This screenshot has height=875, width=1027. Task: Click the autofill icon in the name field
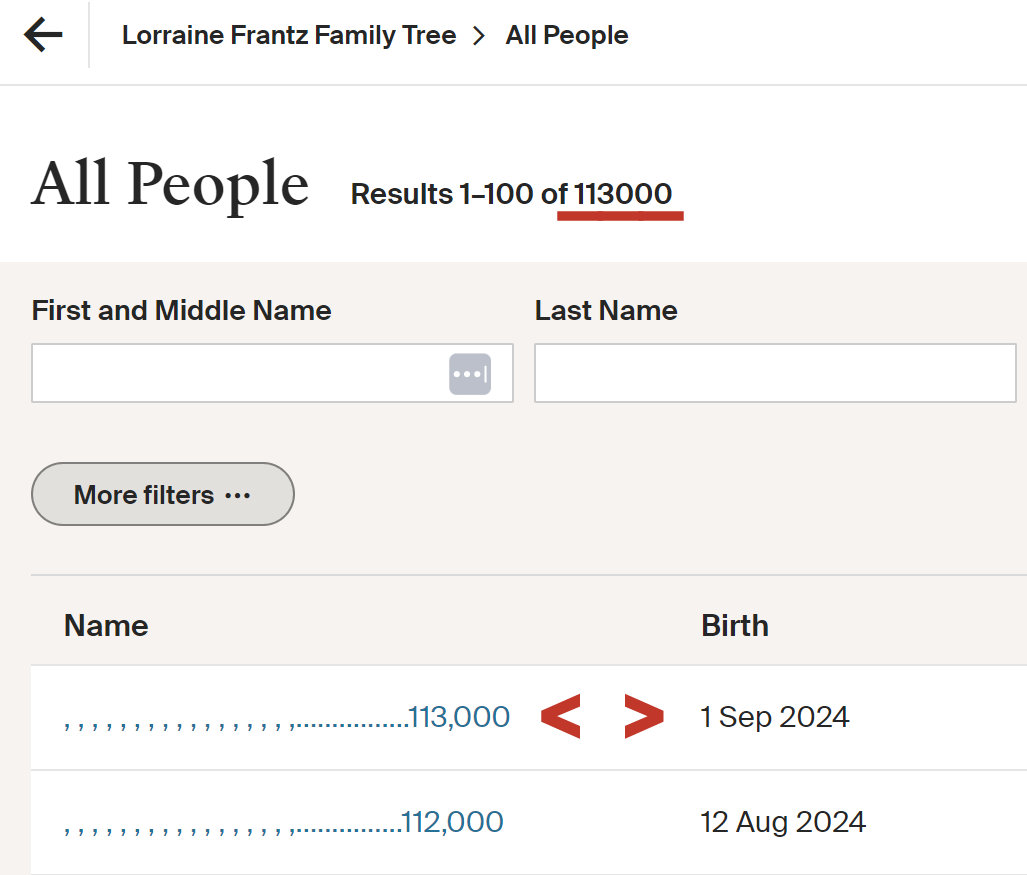470,374
